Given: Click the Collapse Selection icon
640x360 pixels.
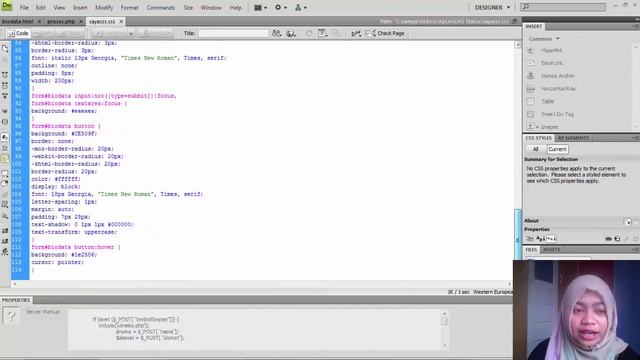Looking at the screenshot, I should [x=5, y=85].
